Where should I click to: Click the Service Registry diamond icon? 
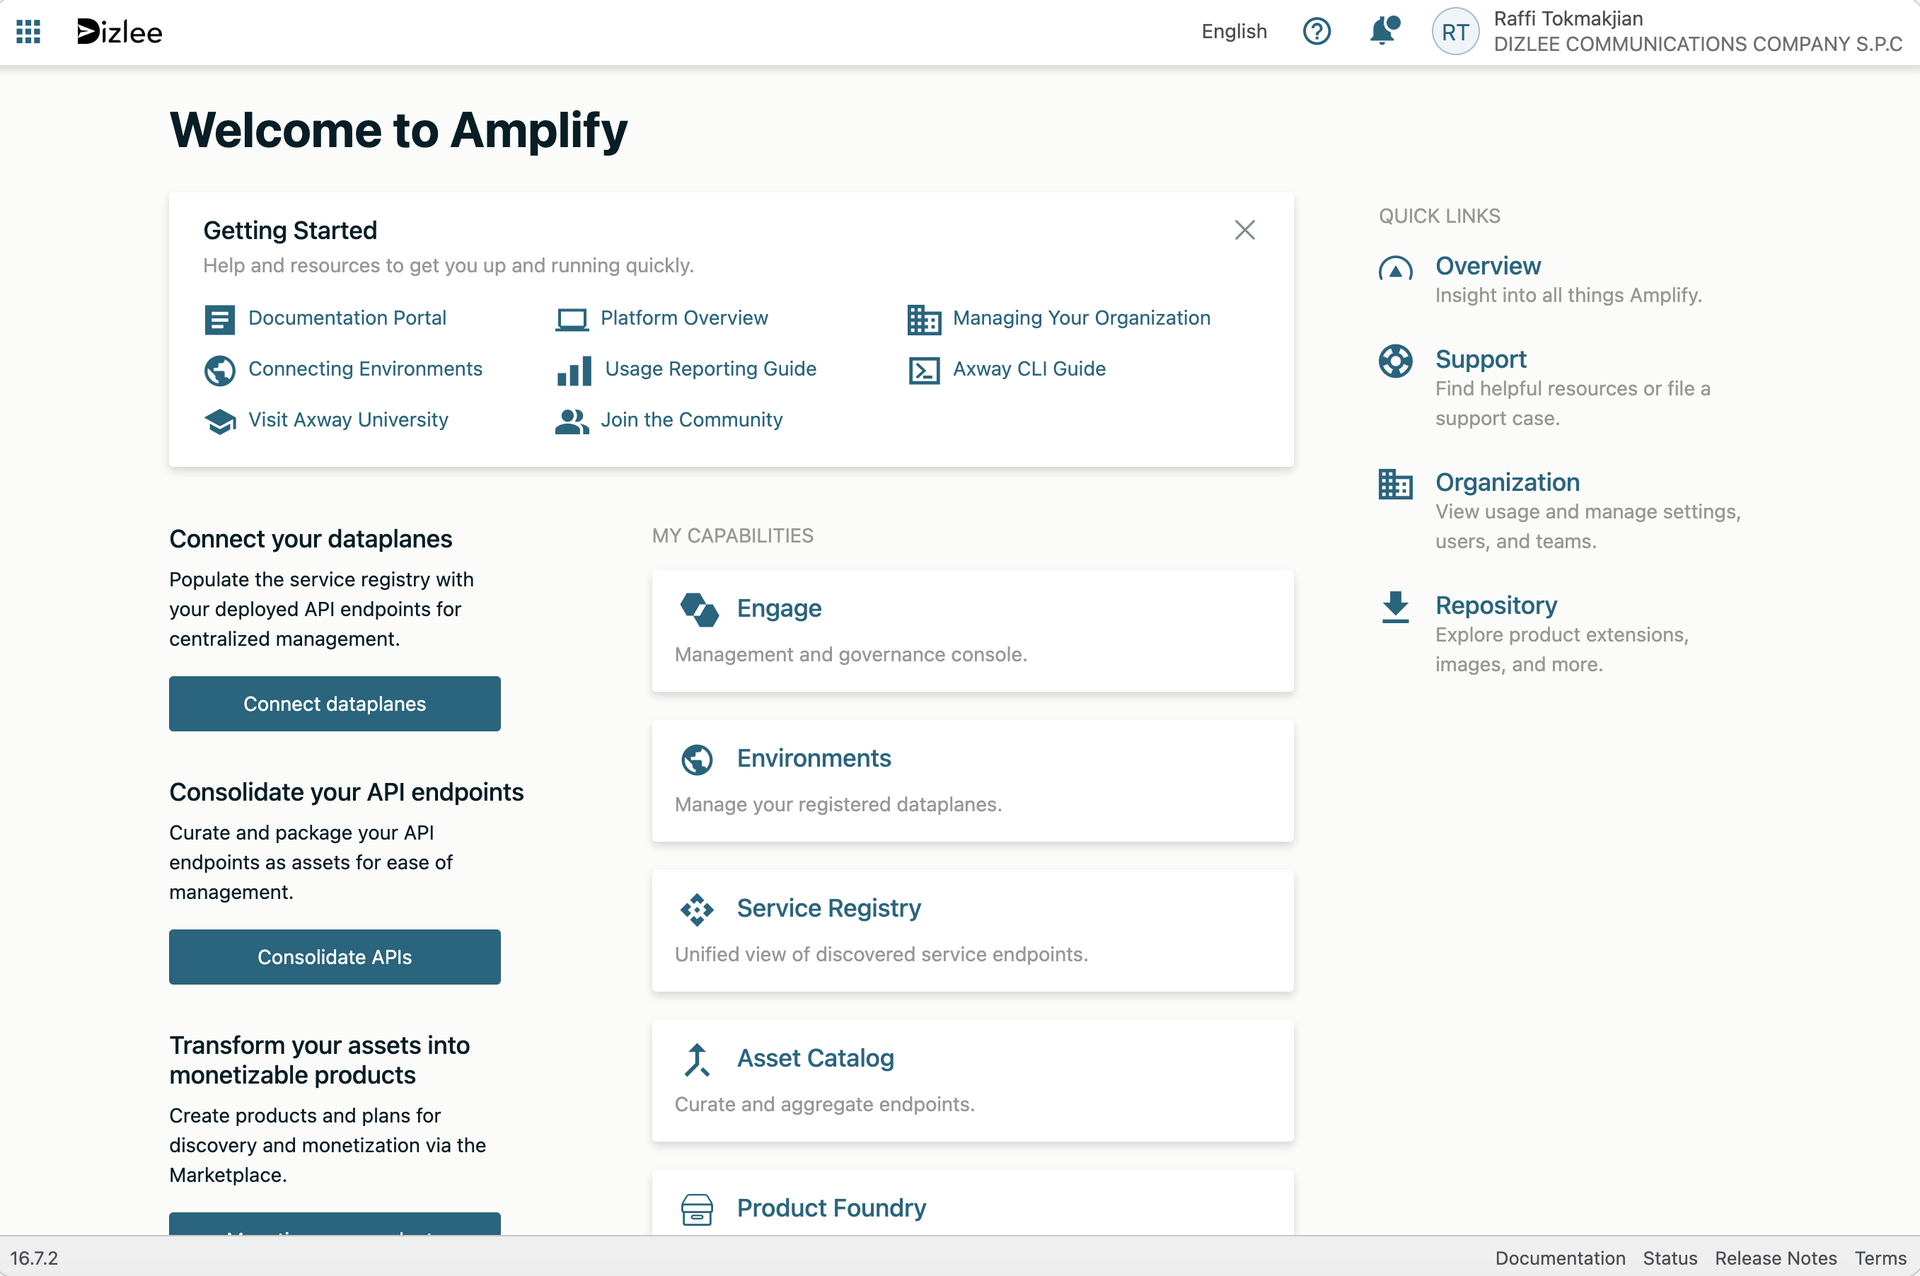tap(697, 909)
